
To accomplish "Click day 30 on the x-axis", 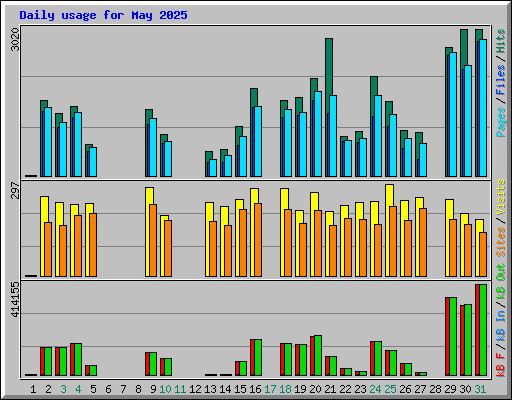I will (465, 389).
